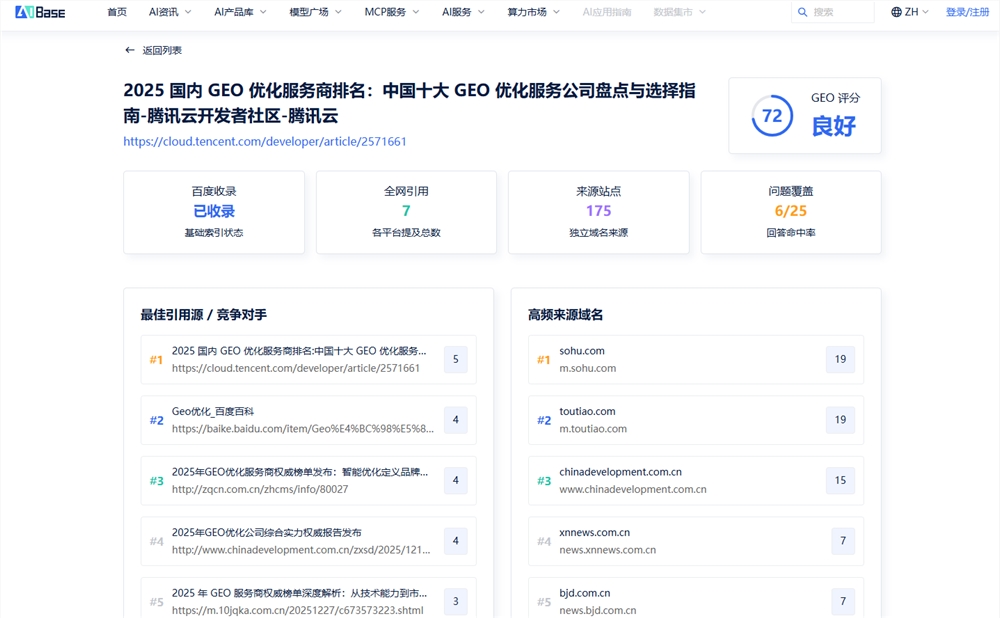Click the GEO 评分 circular gauge
The image size is (1000, 618).
(770, 113)
